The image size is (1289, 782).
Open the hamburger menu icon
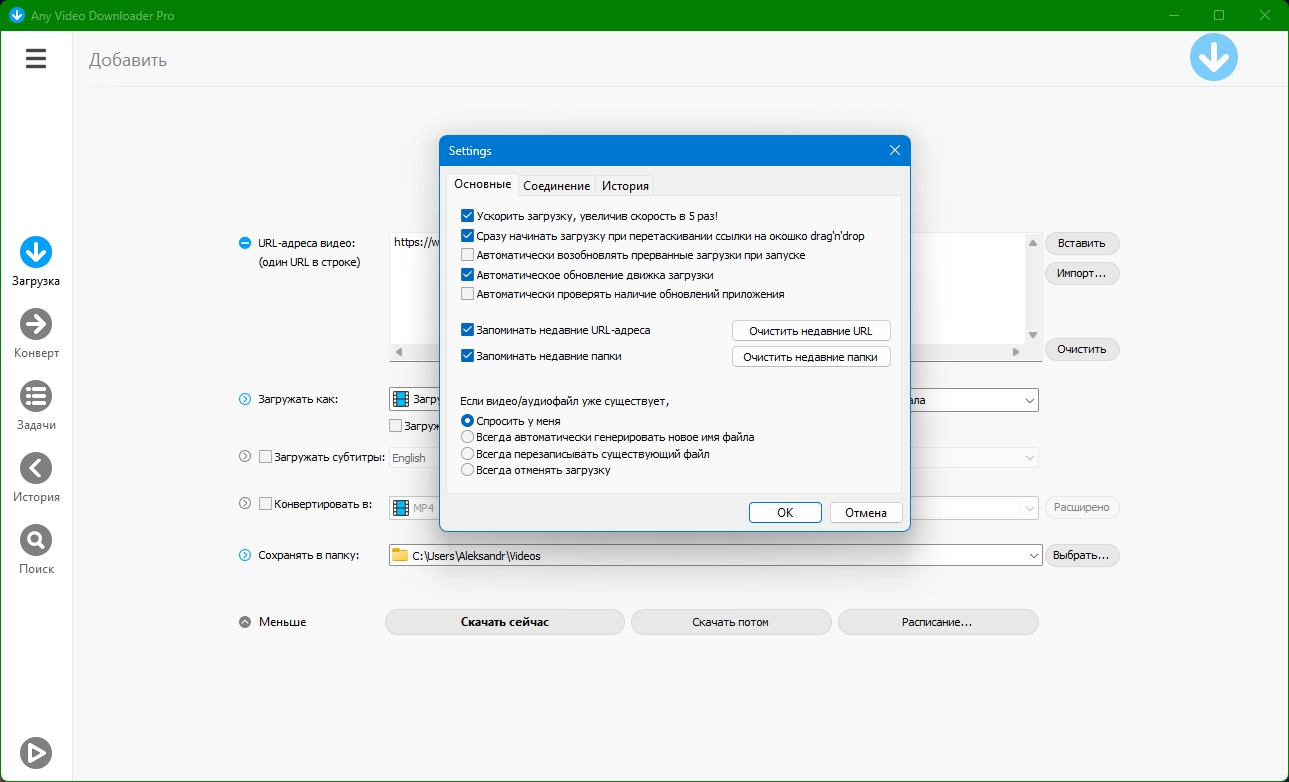coord(36,59)
